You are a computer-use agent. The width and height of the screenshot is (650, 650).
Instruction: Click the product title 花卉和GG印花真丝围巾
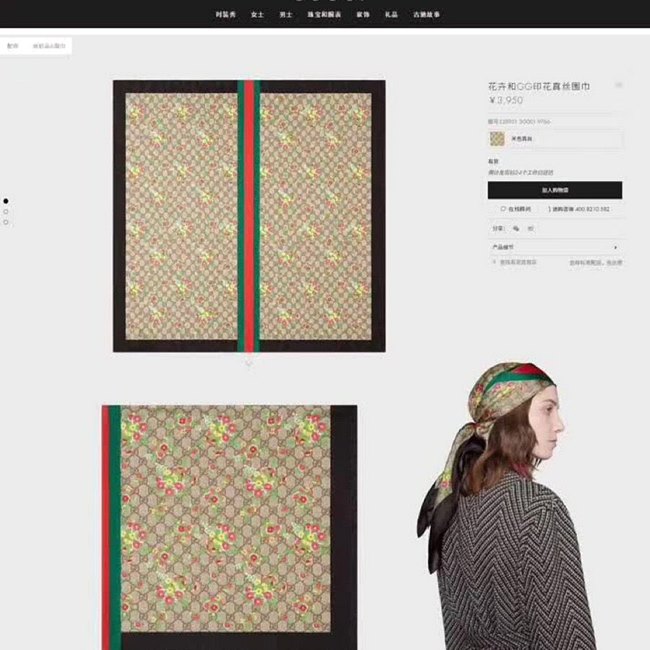[539, 86]
